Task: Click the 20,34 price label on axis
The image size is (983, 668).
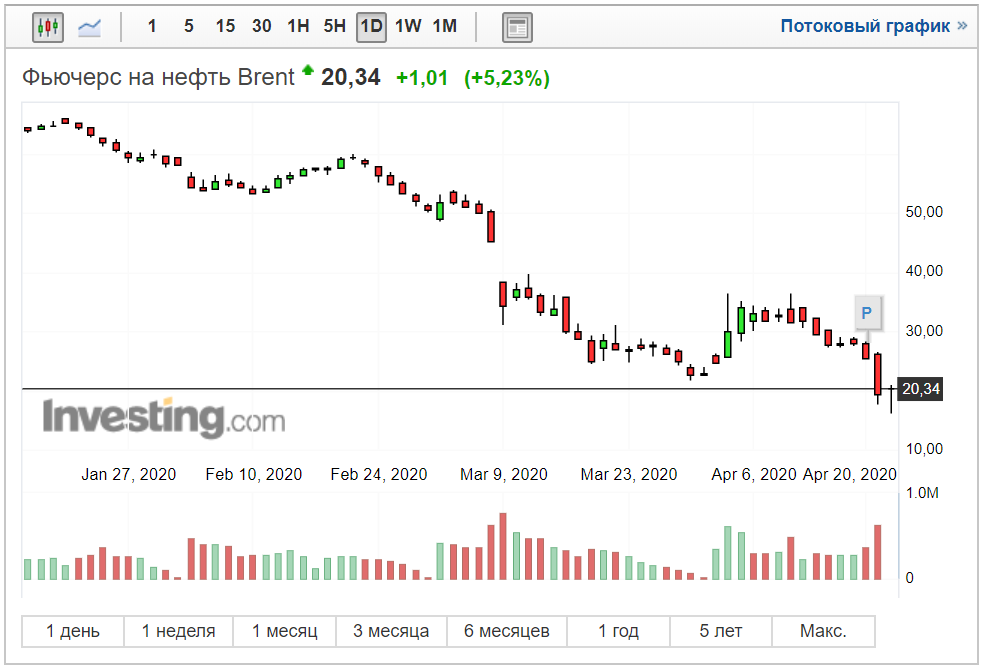Action: click(920, 389)
